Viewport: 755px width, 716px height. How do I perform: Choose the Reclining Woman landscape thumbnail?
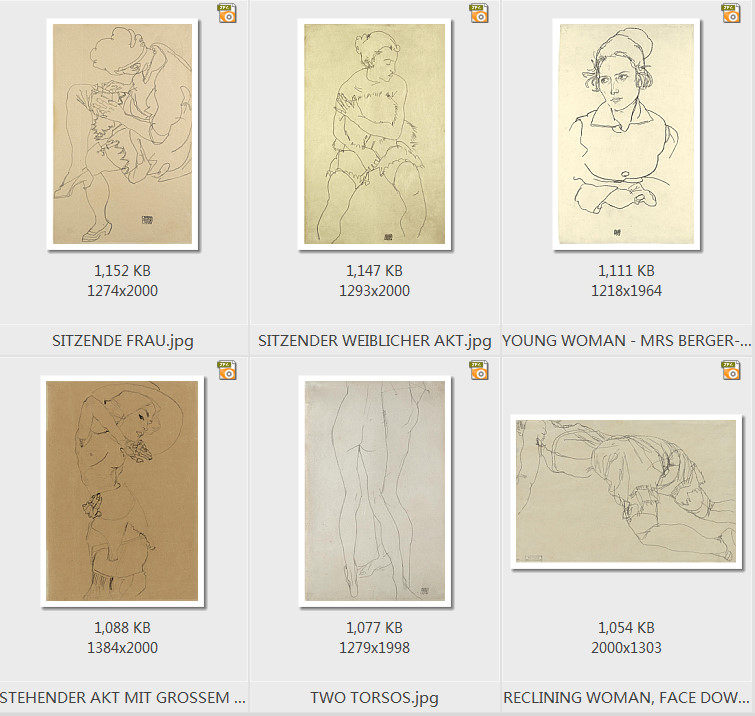pyautogui.click(x=626, y=492)
